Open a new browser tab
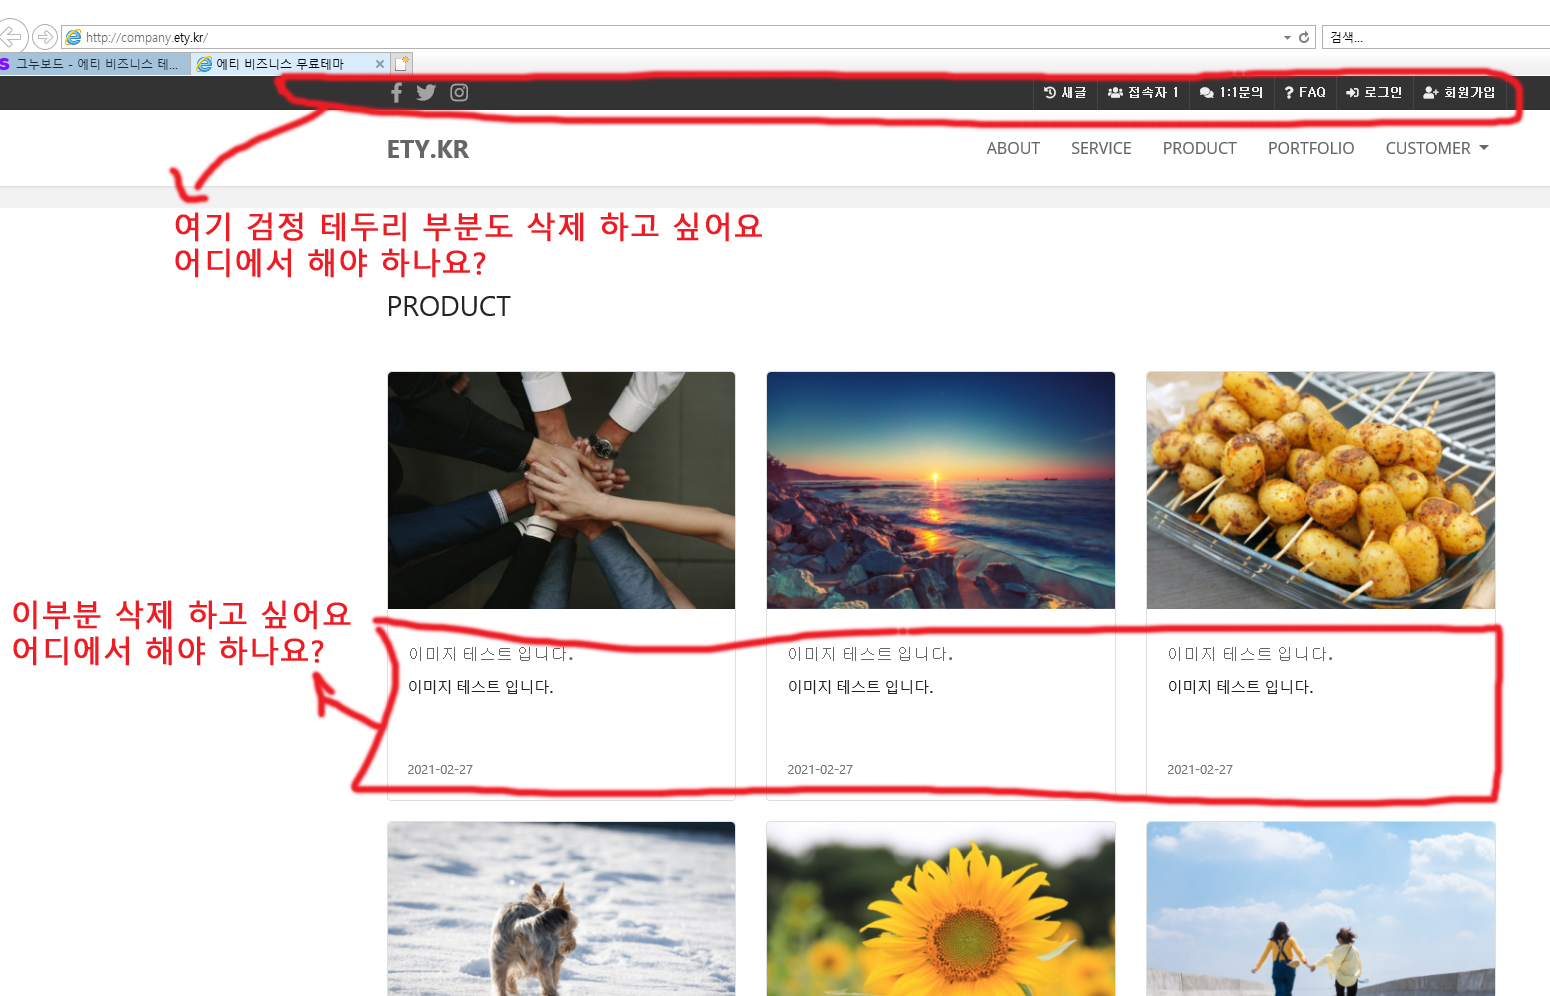 pos(402,64)
